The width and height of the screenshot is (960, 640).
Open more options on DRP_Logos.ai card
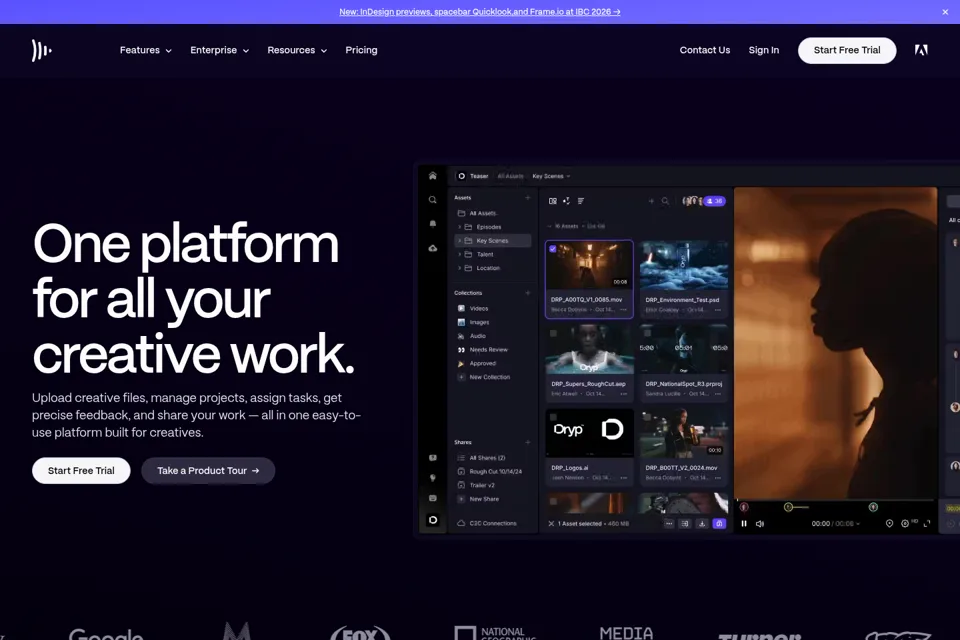tap(624, 478)
